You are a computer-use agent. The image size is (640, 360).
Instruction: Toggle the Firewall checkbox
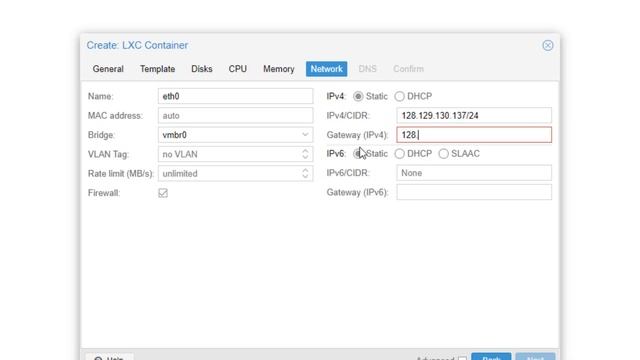(163, 193)
